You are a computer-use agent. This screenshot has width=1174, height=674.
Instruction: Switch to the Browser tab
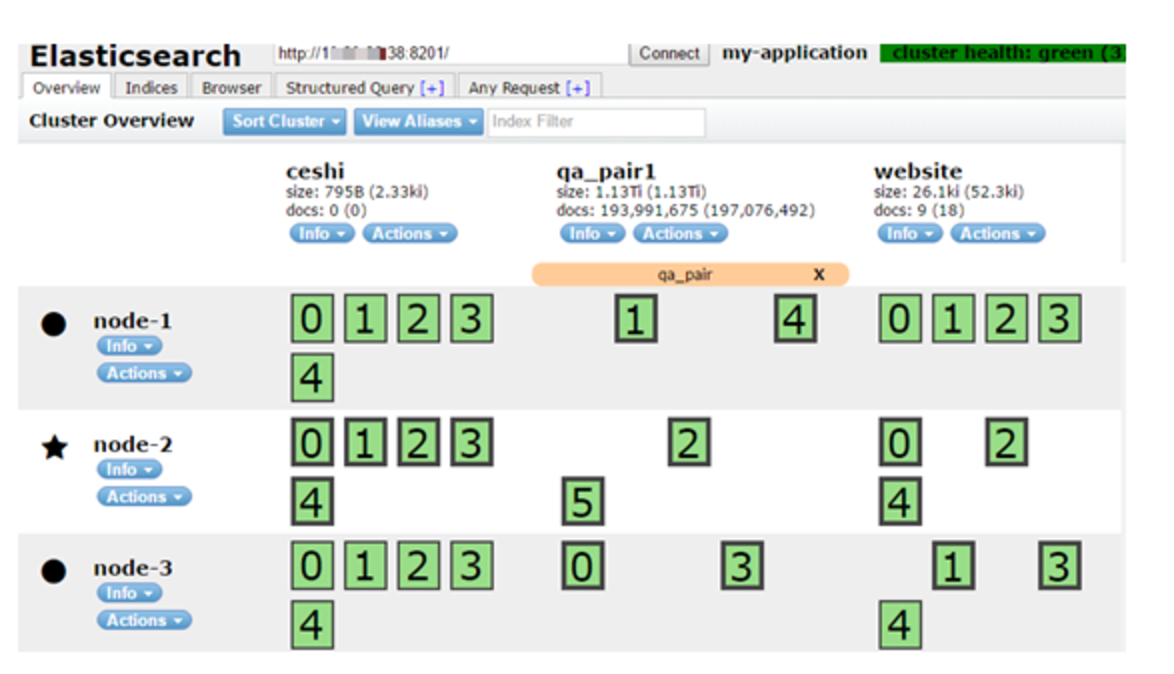231,88
